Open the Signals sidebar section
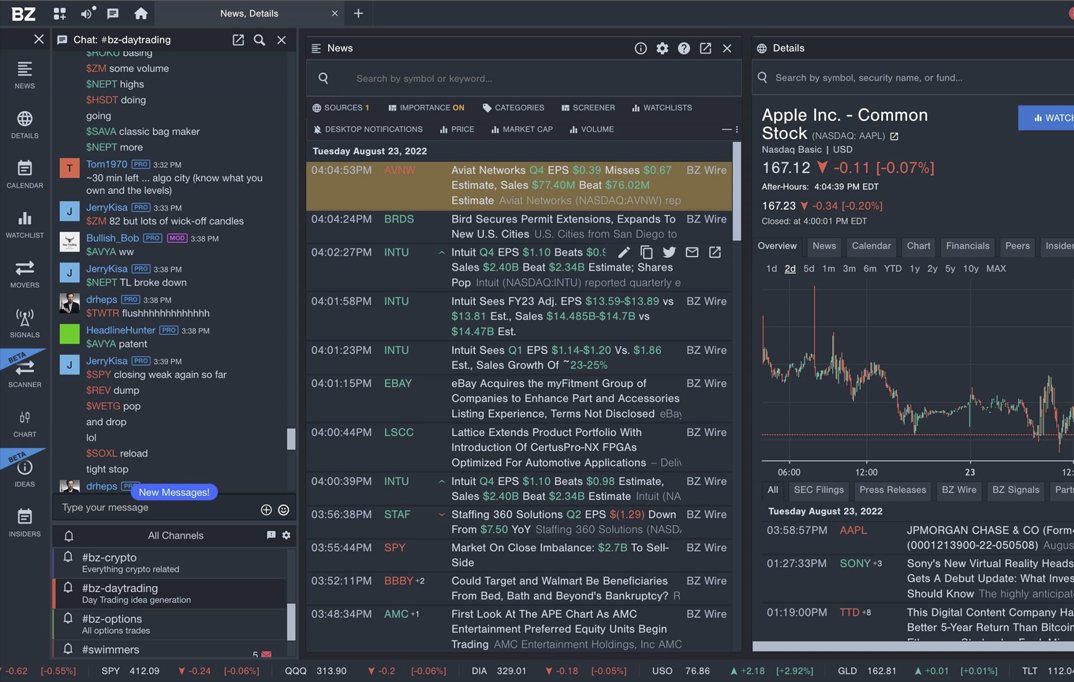1074x682 pixels. tap(25, 324)
